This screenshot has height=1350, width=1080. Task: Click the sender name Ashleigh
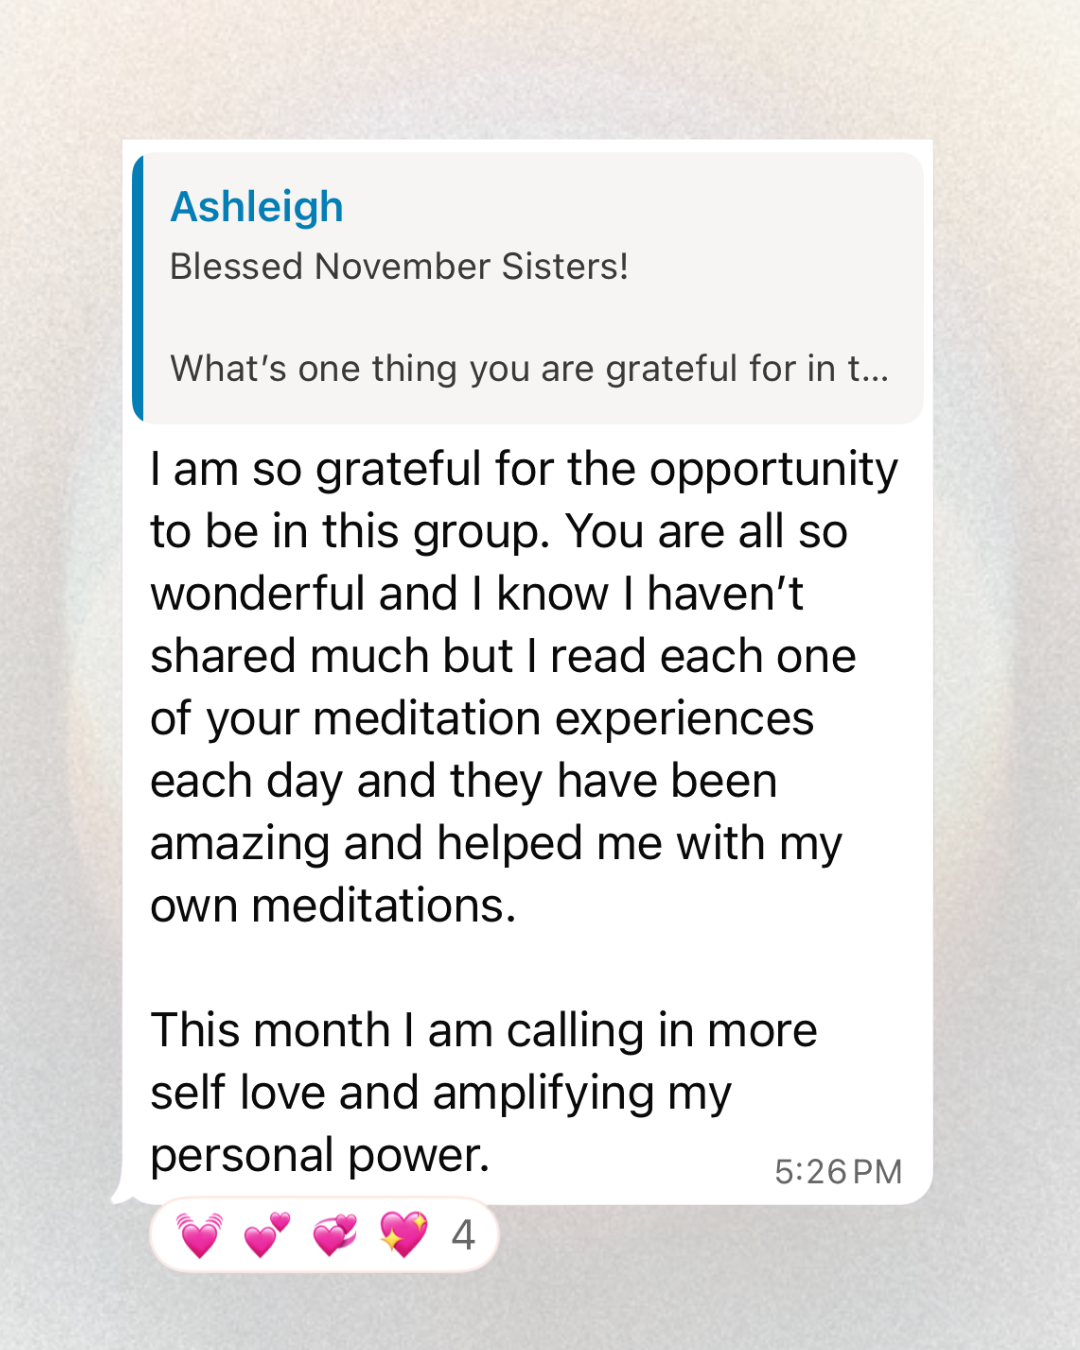(x=257, y=207)
